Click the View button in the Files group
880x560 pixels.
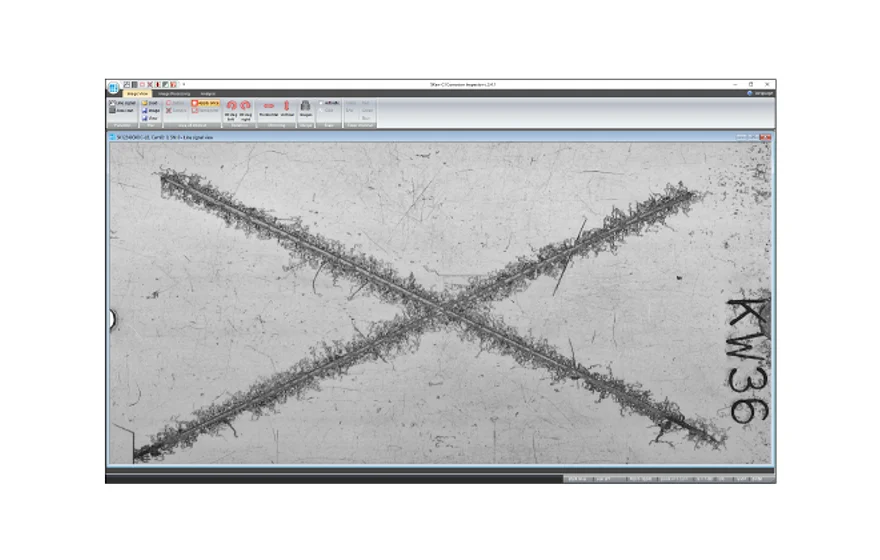pos(151,117)
